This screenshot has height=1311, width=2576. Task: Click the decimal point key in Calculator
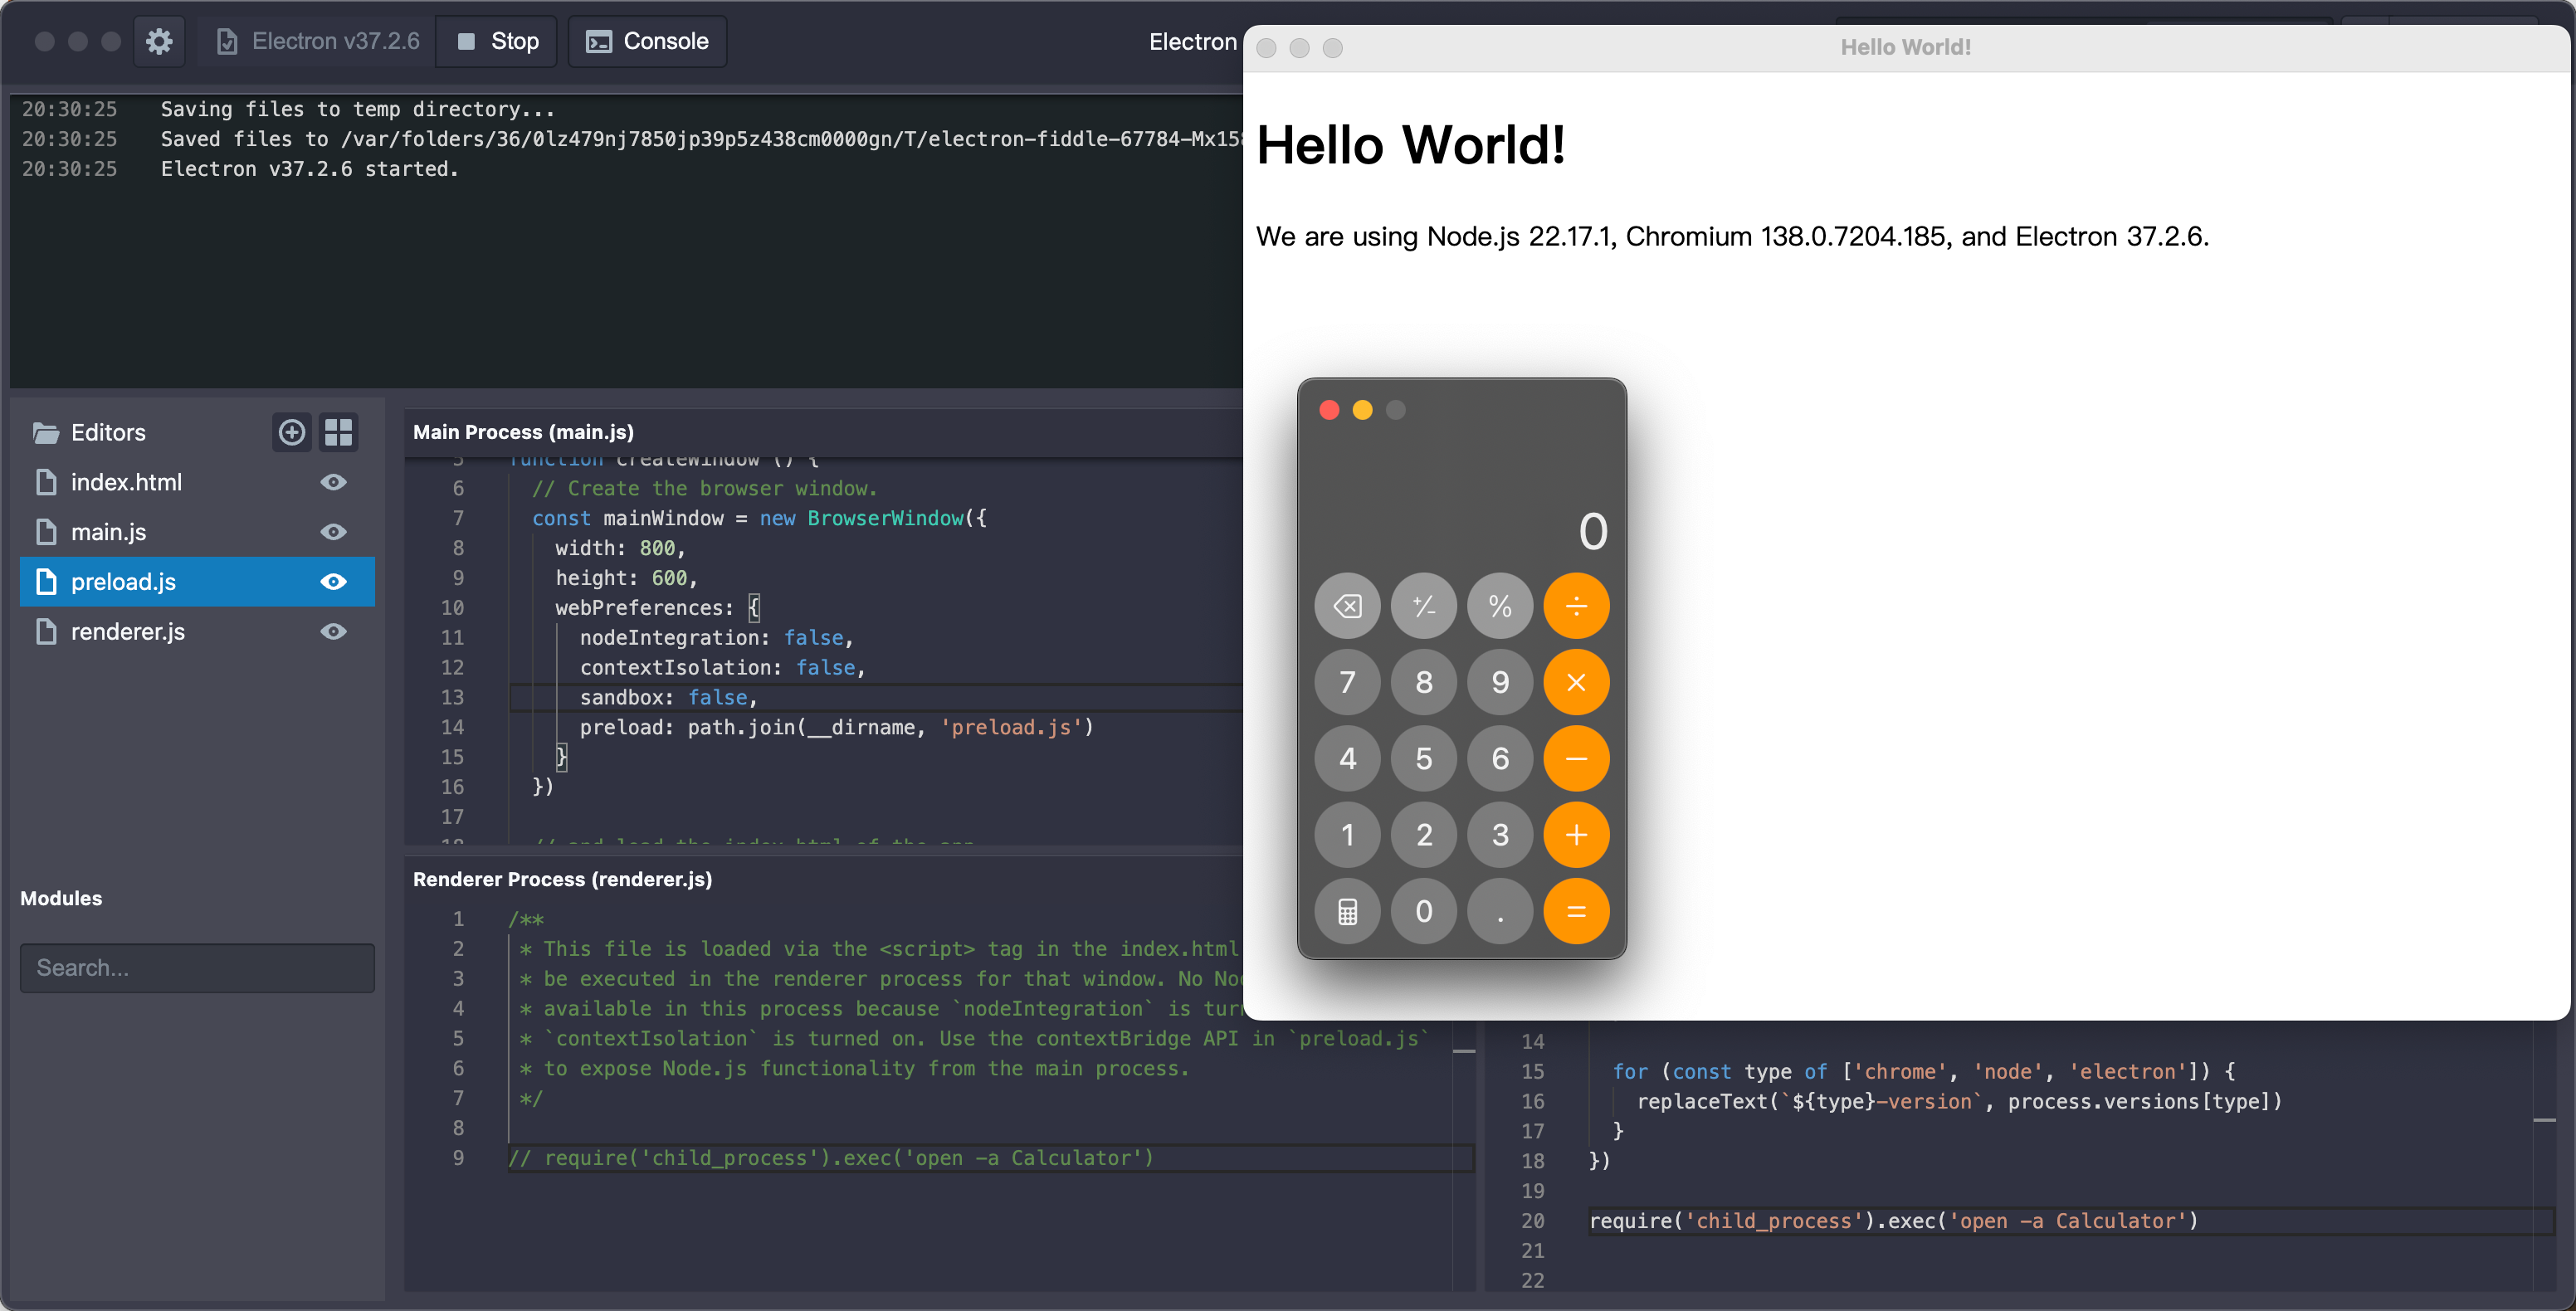pyautogui.click(x=1500, y=911)
